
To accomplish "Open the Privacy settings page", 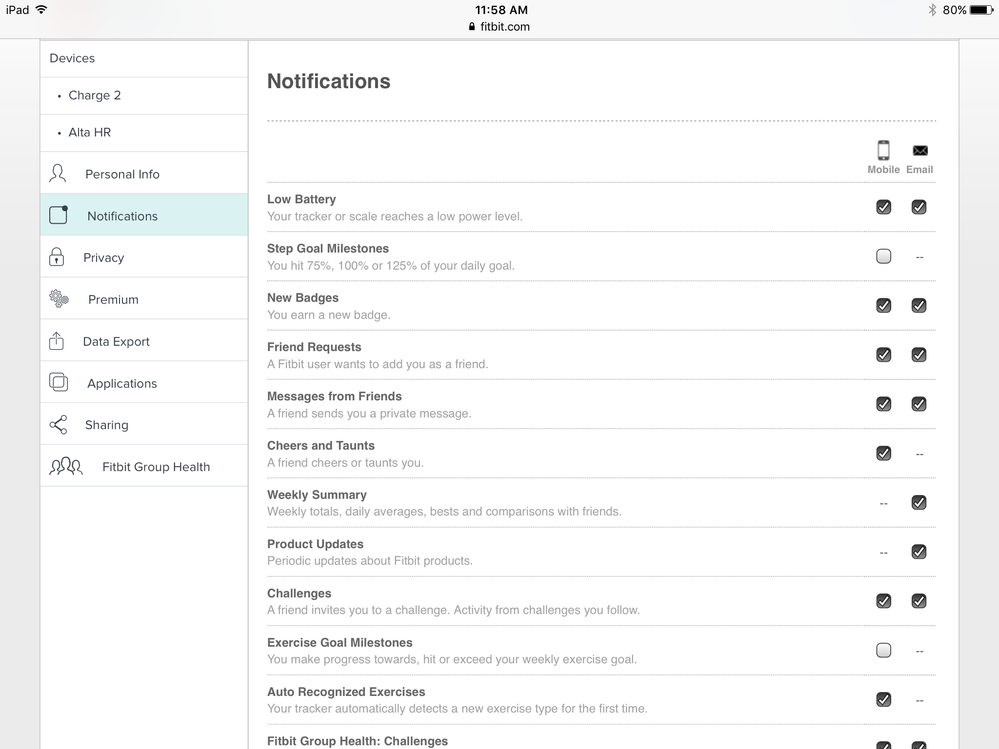I will click(x=144, y=257).
